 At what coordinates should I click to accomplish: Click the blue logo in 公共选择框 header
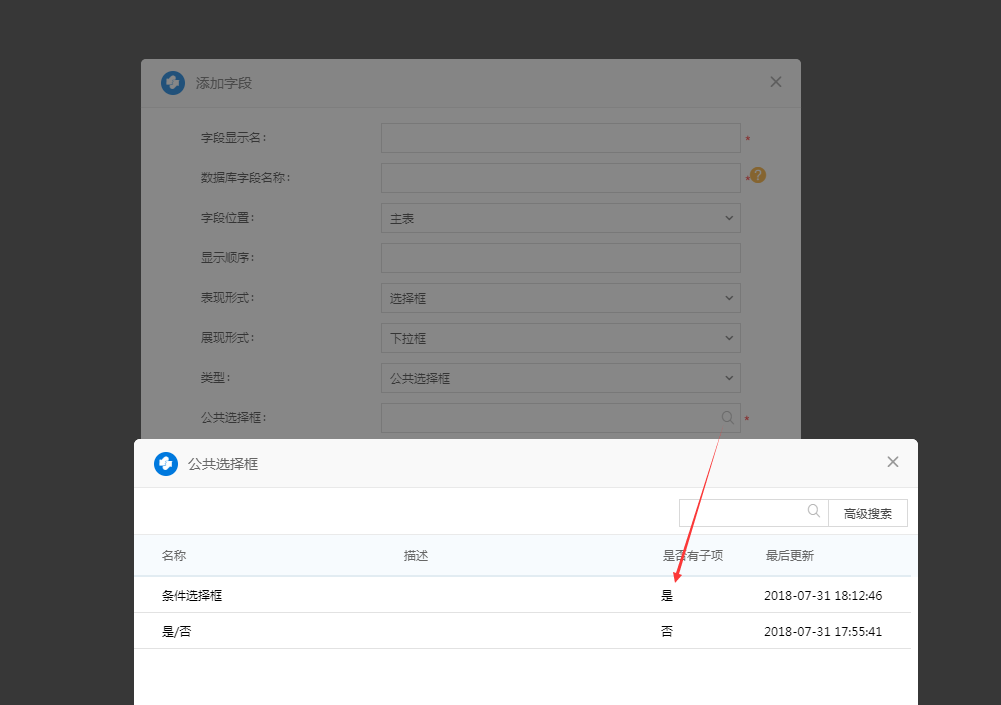[166, 464]
